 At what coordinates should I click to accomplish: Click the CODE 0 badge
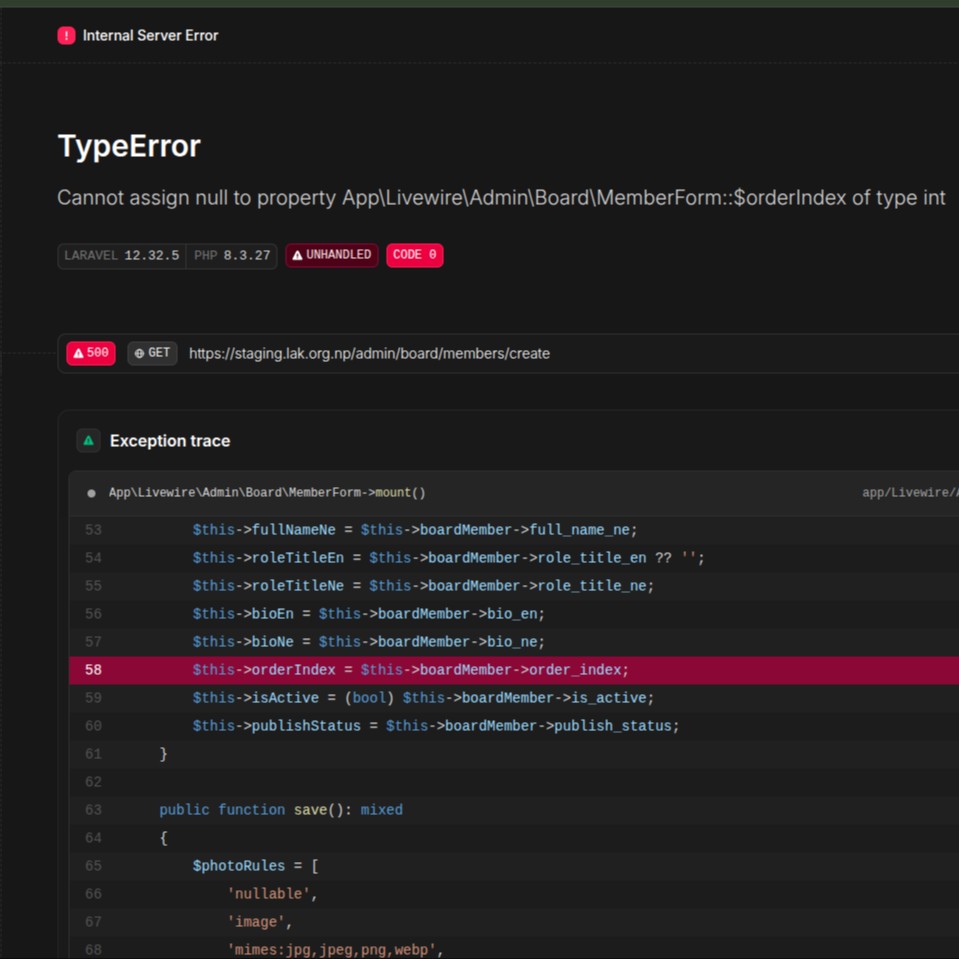414,256
